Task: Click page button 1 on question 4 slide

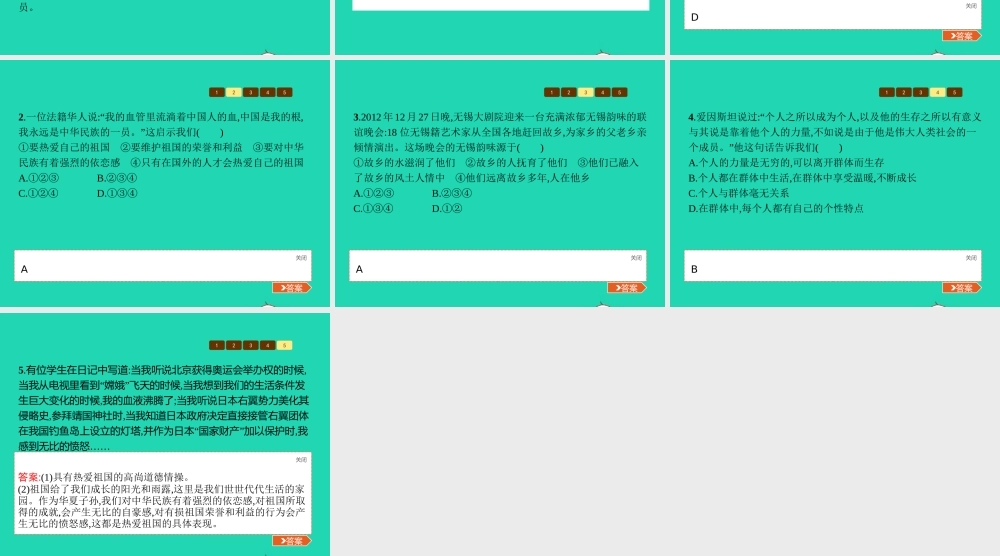Action: 886,92
